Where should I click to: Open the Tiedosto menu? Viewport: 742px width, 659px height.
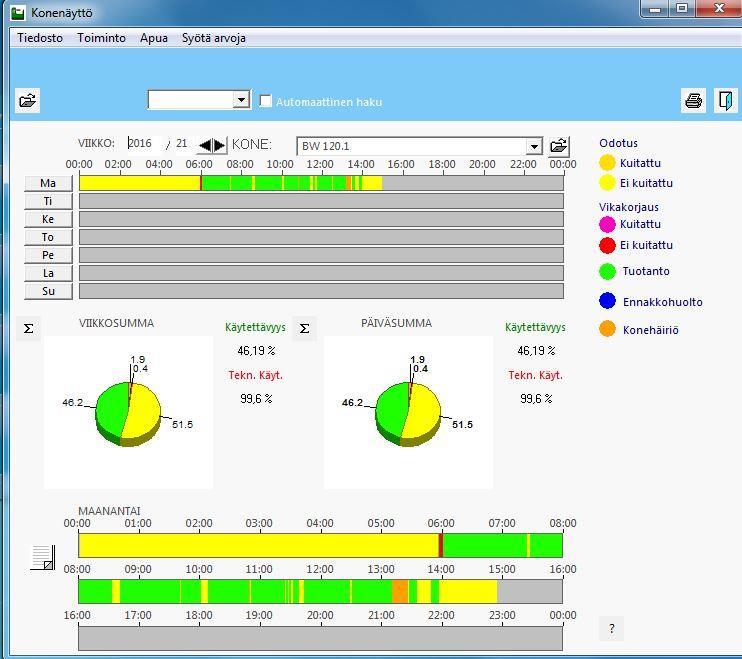[40, 38]
